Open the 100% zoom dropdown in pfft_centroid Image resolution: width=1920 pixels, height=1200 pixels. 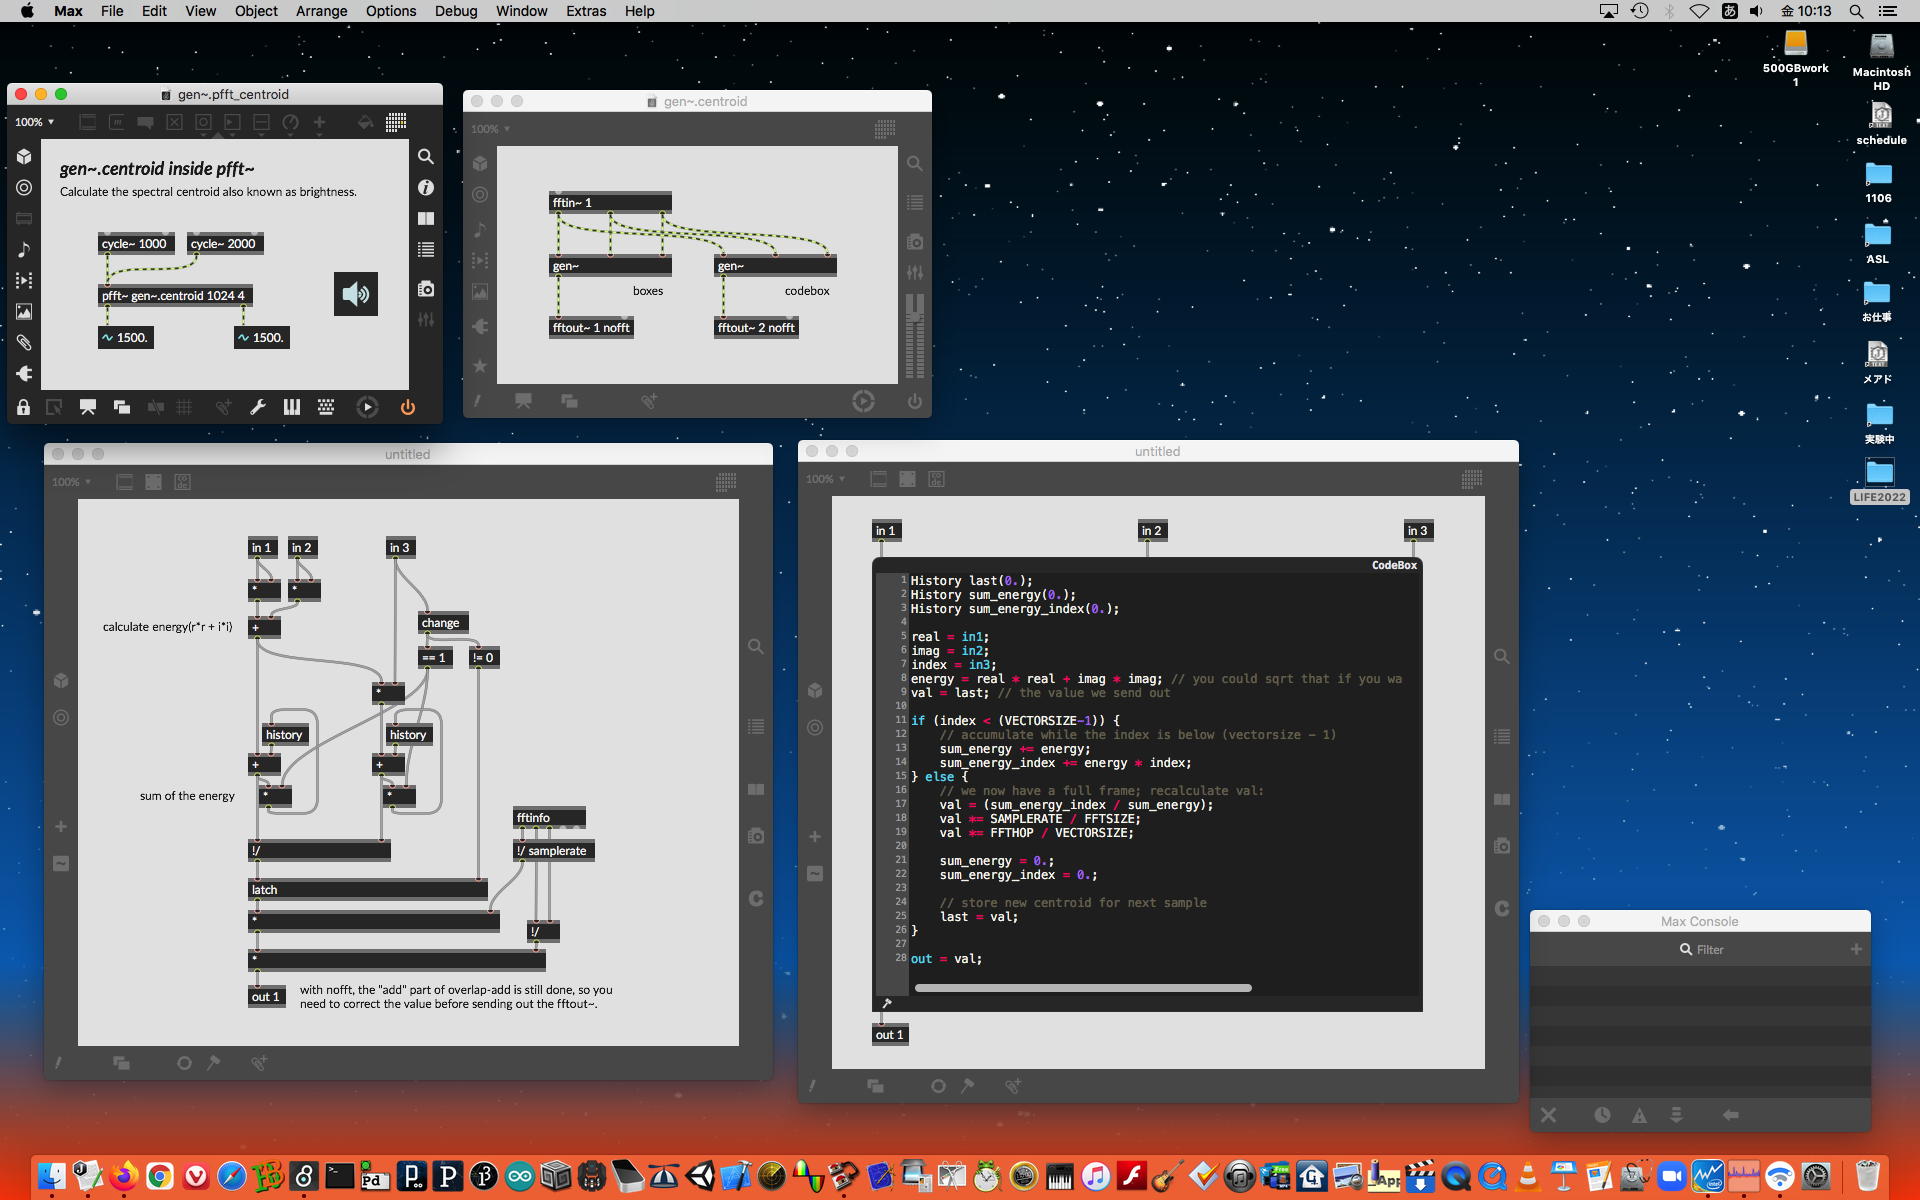(x=35, y=122)
